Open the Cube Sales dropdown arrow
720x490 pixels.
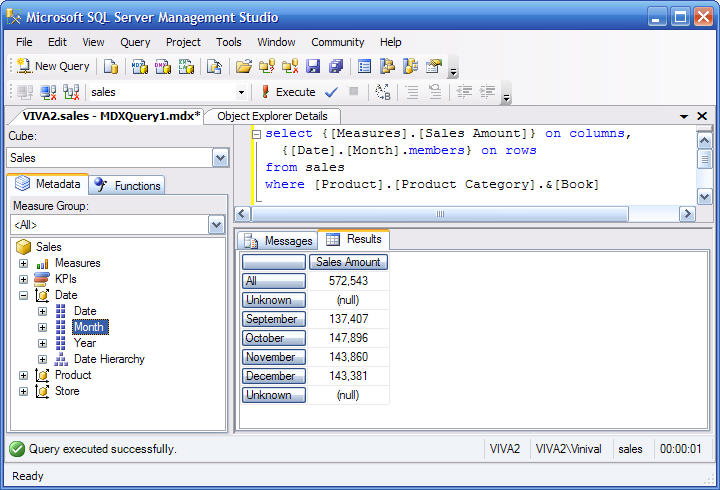pos(220,158)
